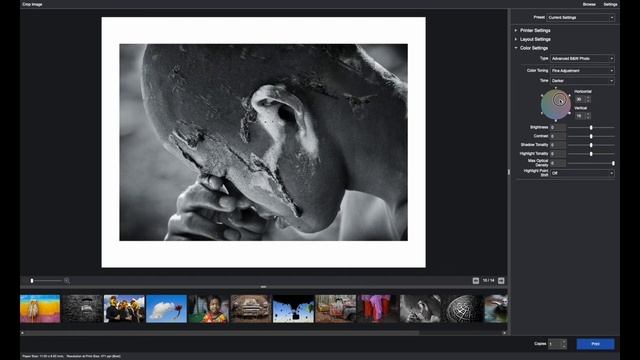
Task: Click the Brightness value field
Action: point(558,128)
